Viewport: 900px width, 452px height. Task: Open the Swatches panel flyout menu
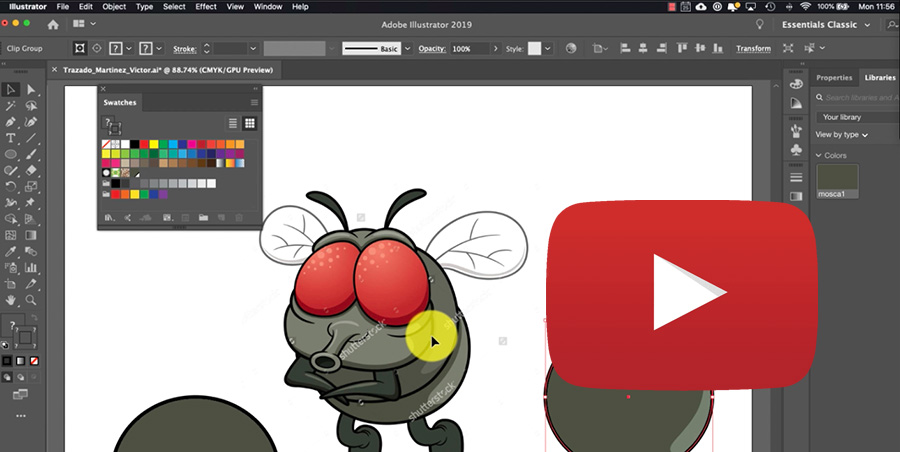tap(254, 103)
